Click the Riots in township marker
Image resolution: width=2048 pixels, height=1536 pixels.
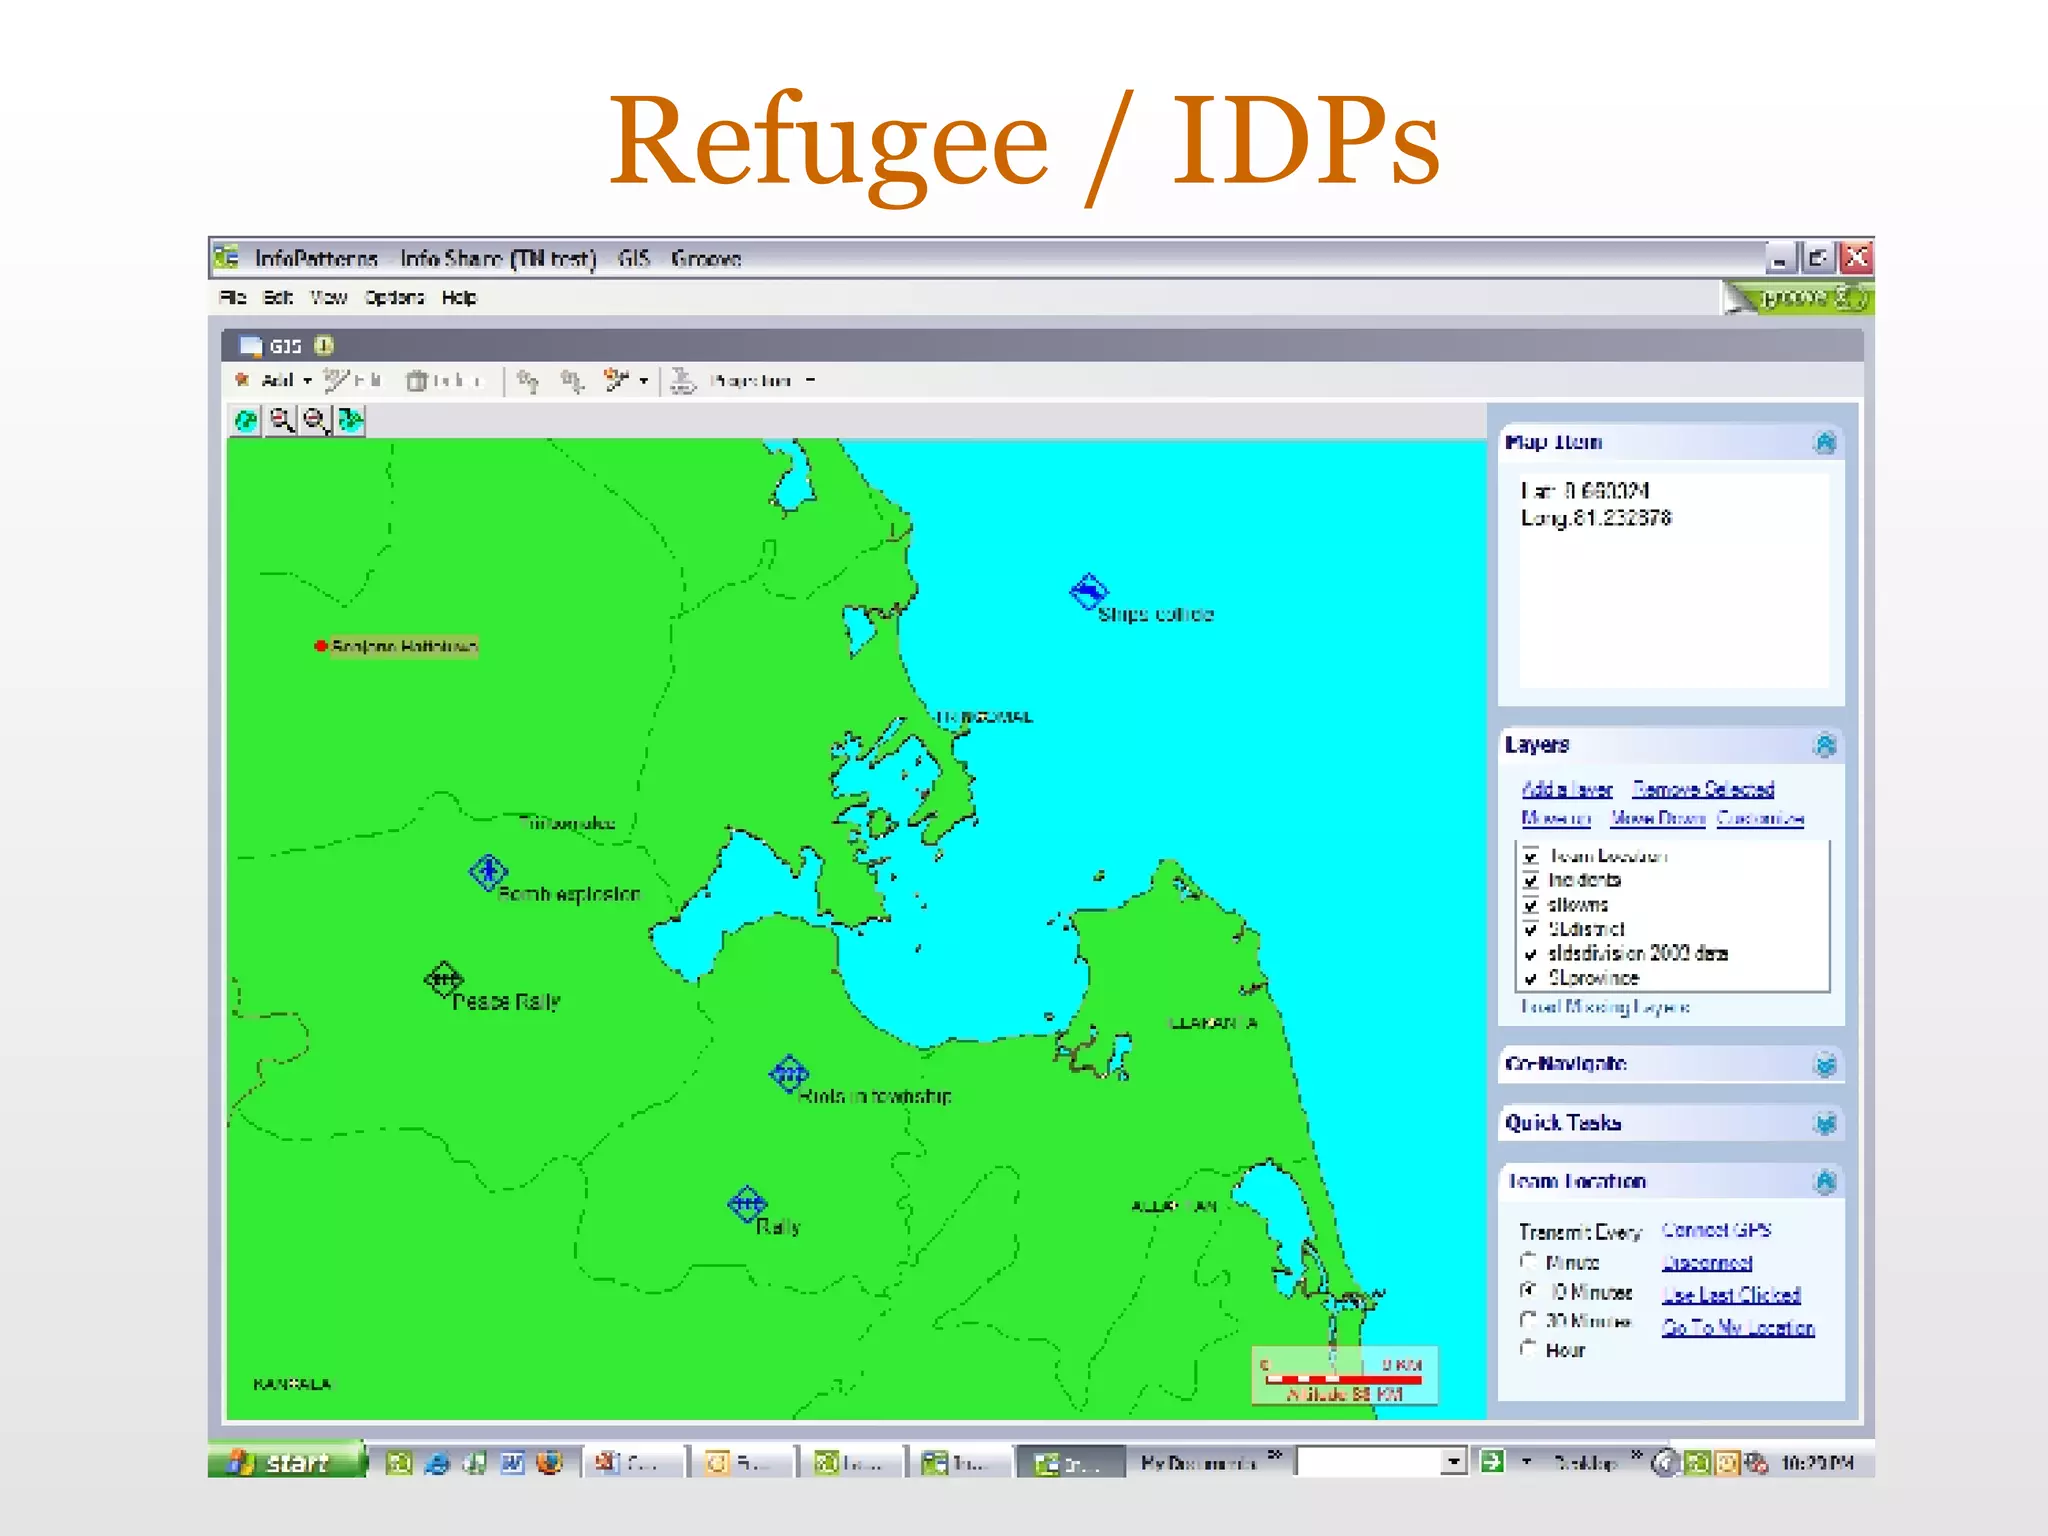point(789,1074)
